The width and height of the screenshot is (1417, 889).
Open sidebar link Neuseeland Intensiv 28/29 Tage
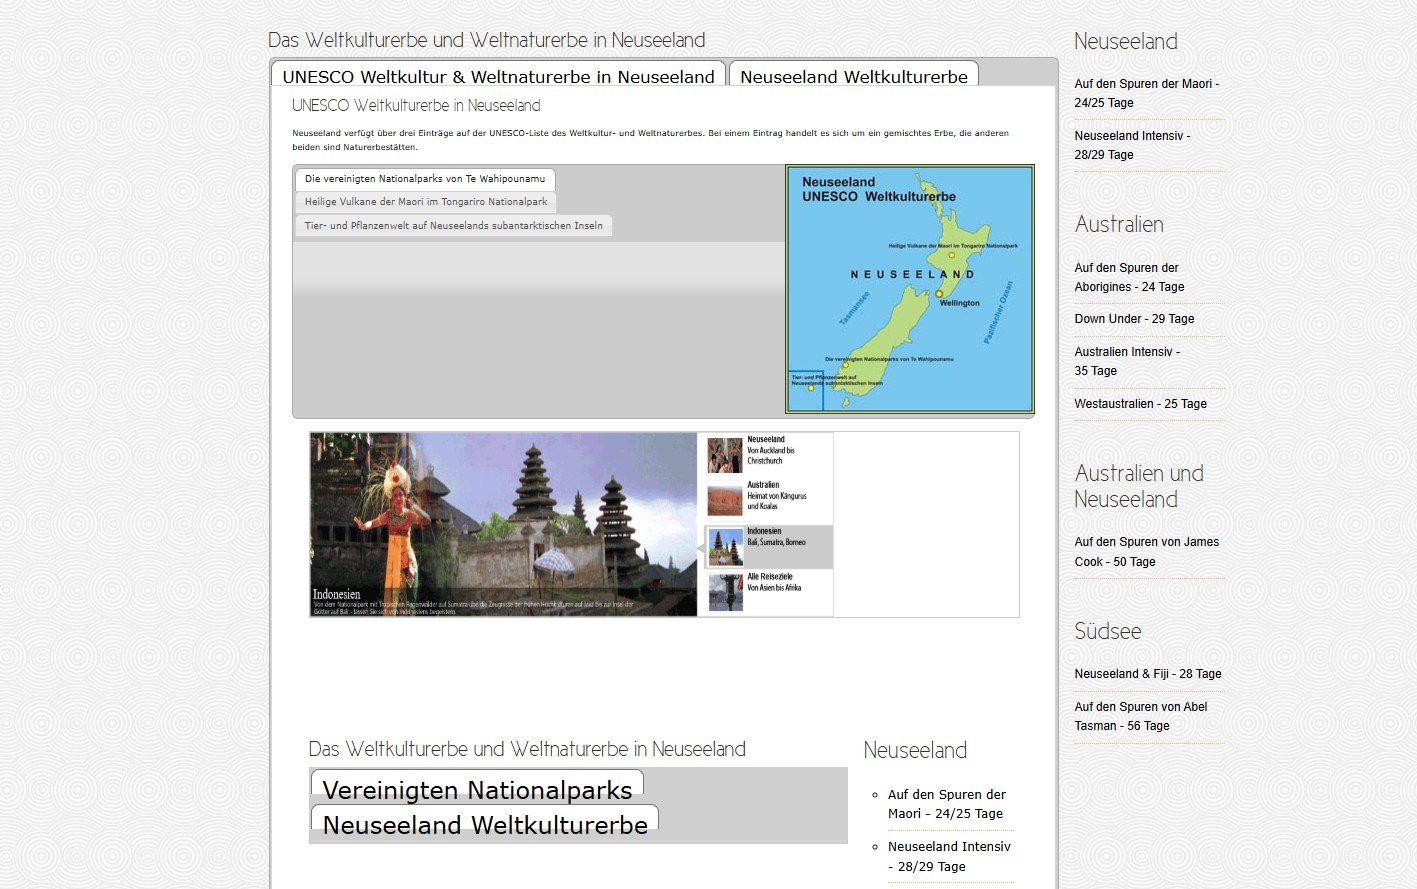[x=1132, y=145]
